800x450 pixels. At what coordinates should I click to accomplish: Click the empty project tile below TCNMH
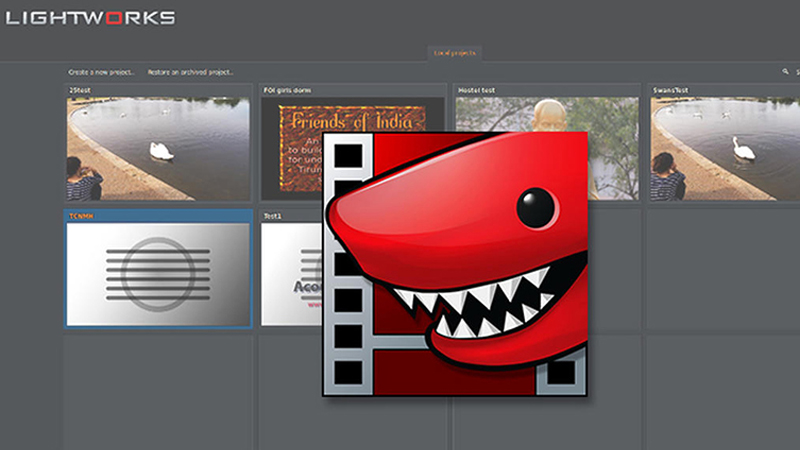[159, 390]
